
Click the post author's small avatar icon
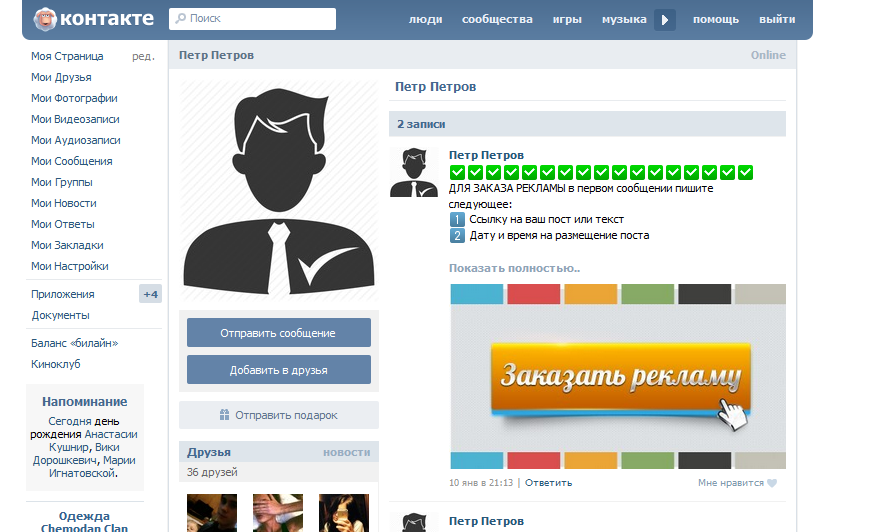point(413,172)
